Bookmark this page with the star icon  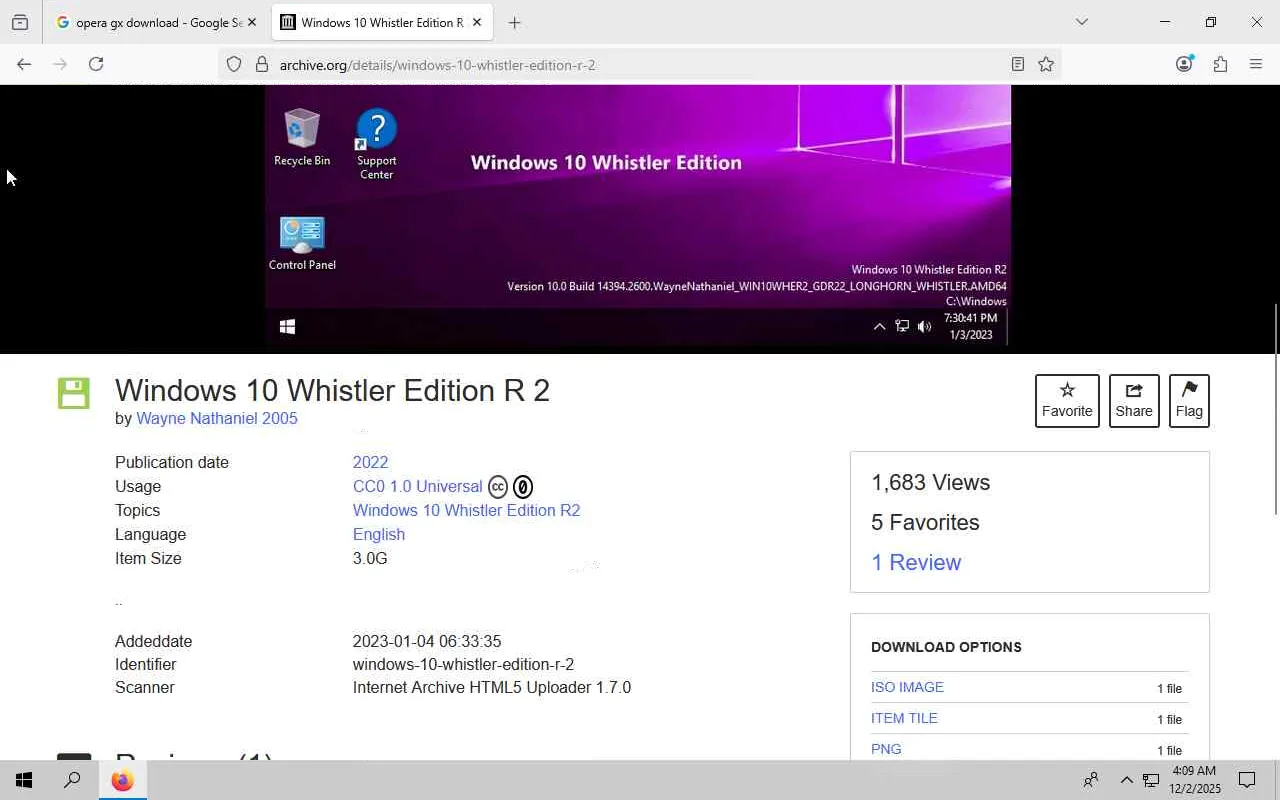pos(1046,64)
